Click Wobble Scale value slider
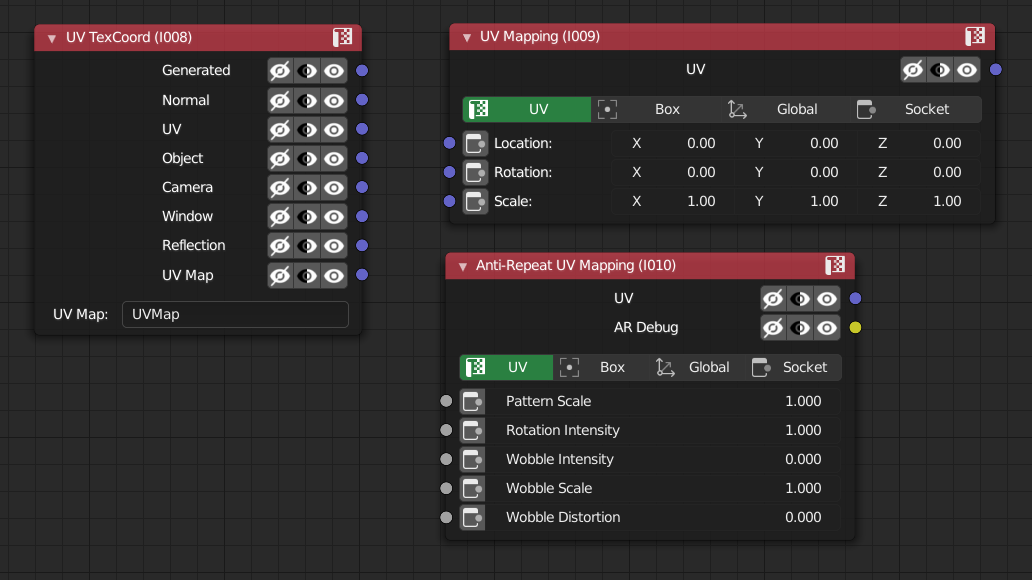The height and width of the screenshot is (580, 1032). click(664, 488)
